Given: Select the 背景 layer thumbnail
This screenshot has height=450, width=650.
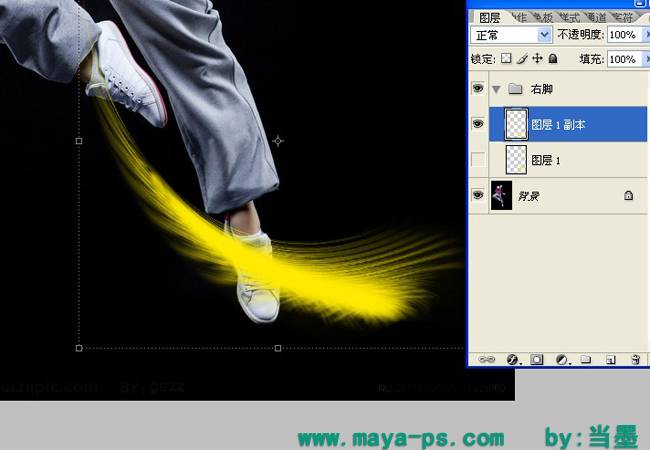Looking at the screenshot, I should pyautogui.click(x=501, y=195).
